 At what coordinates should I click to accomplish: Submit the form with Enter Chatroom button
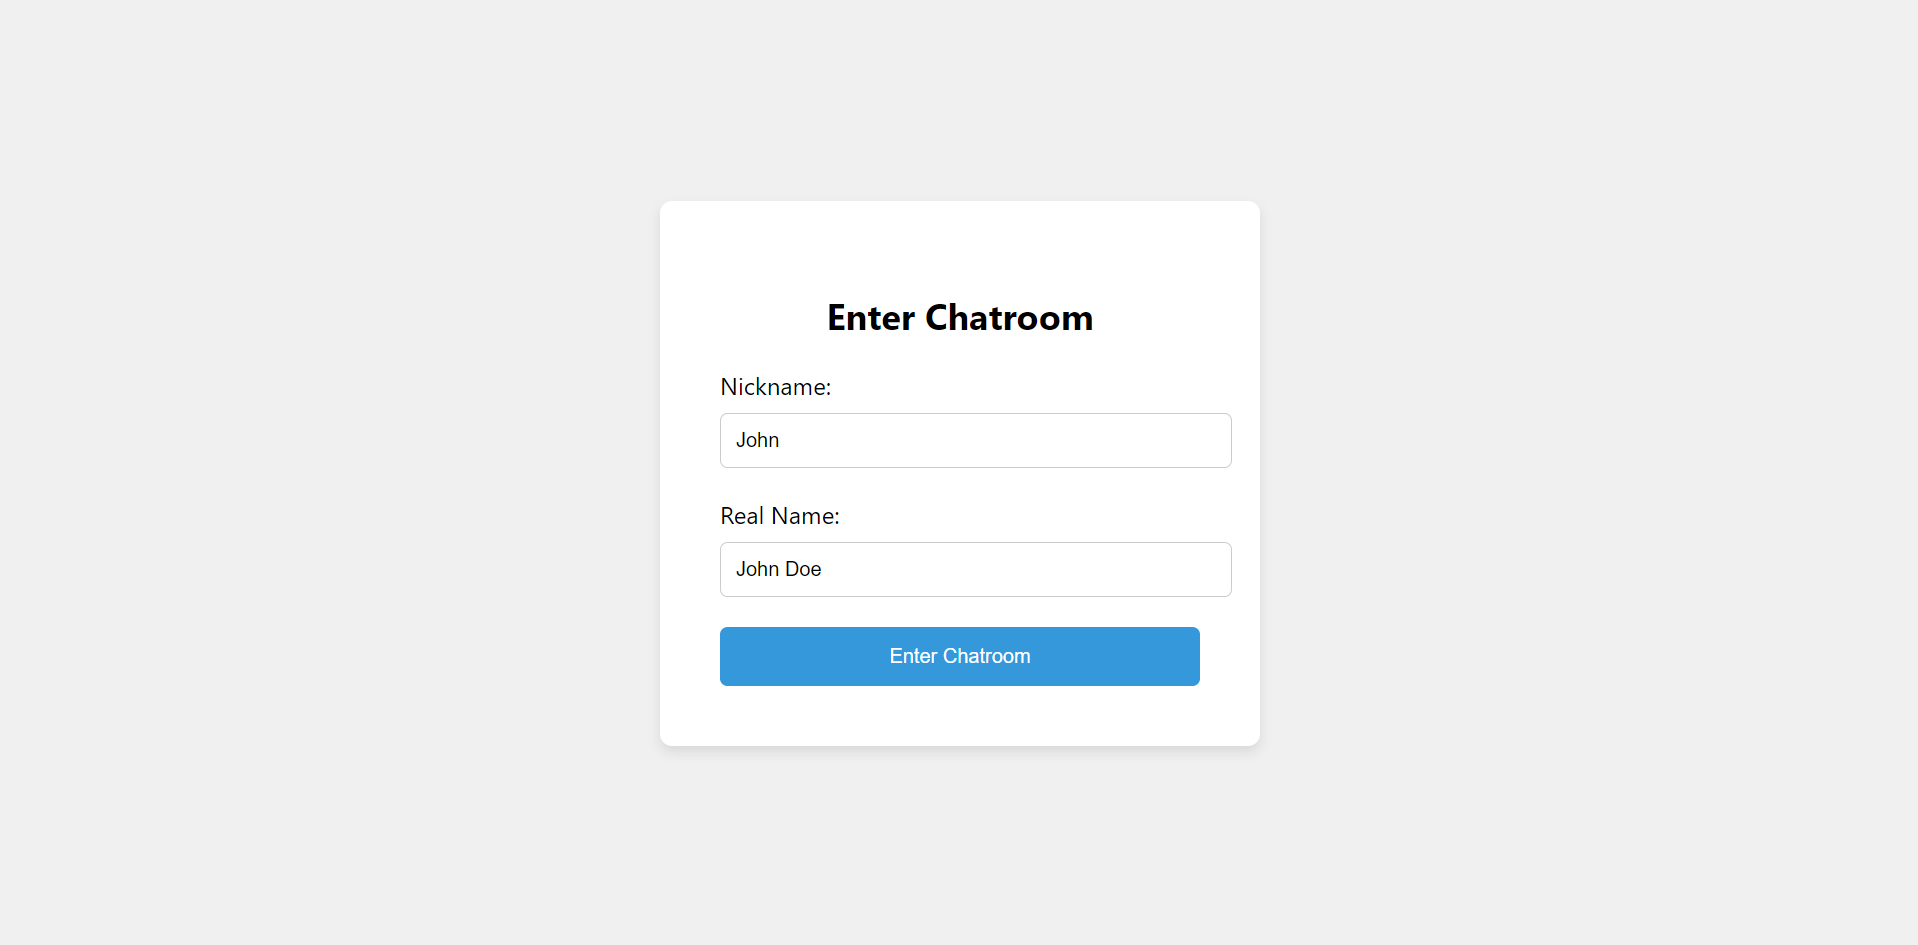click(x=959, y=656)
